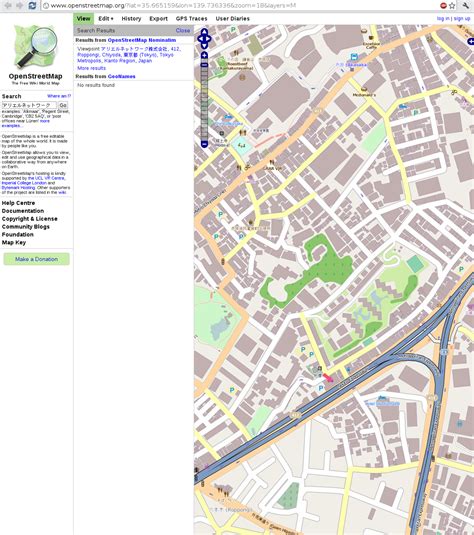This screenshot has width=474, height=535.
Task: Click the browser forward arrow
Action: pyautogui.click(x=20, y=5)
